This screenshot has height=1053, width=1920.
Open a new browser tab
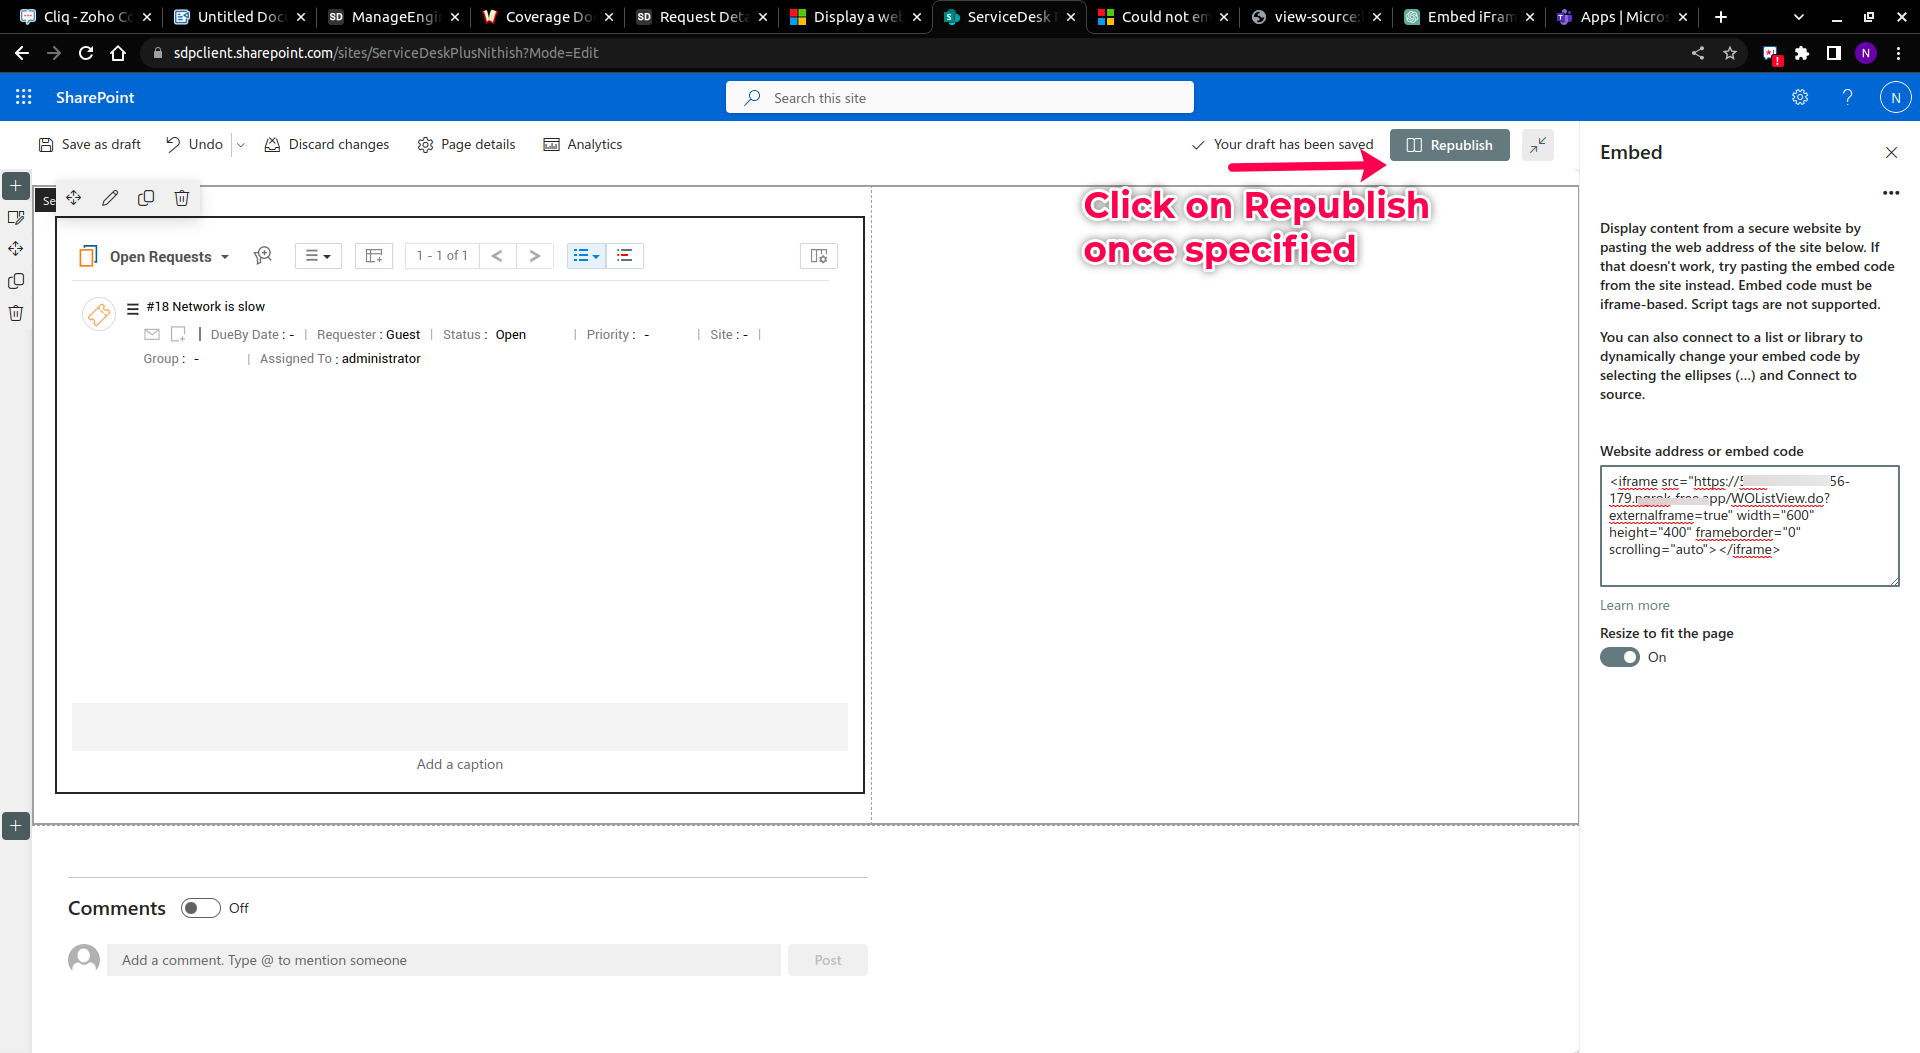coord(1721,17)
